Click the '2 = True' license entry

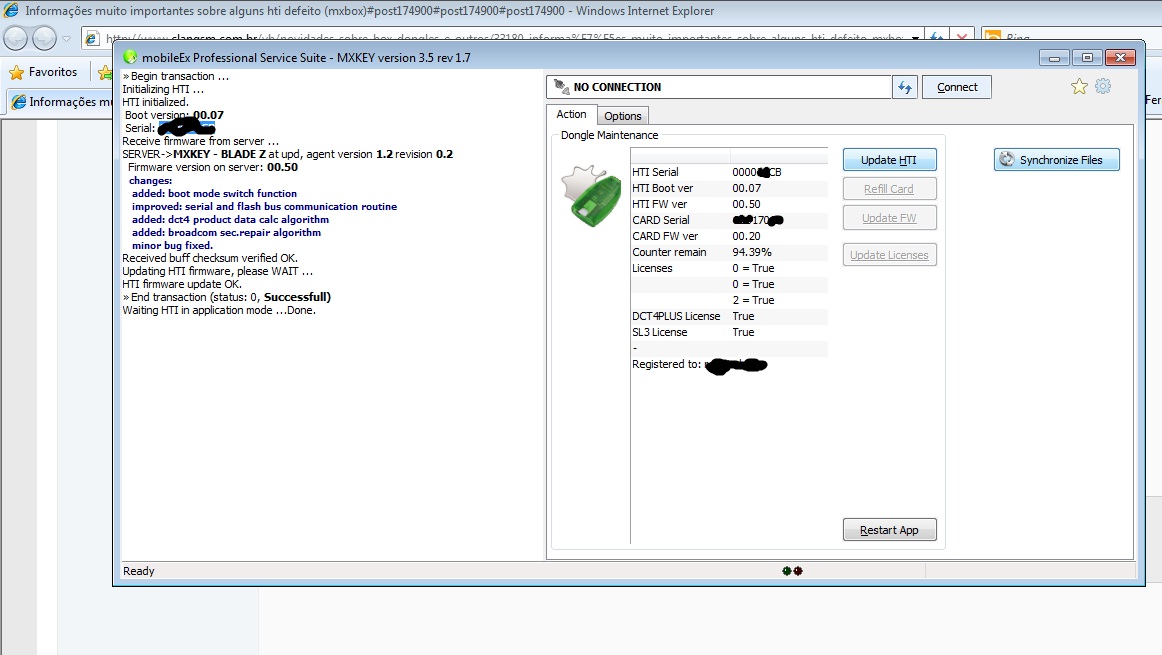click(x=753, y=300)
